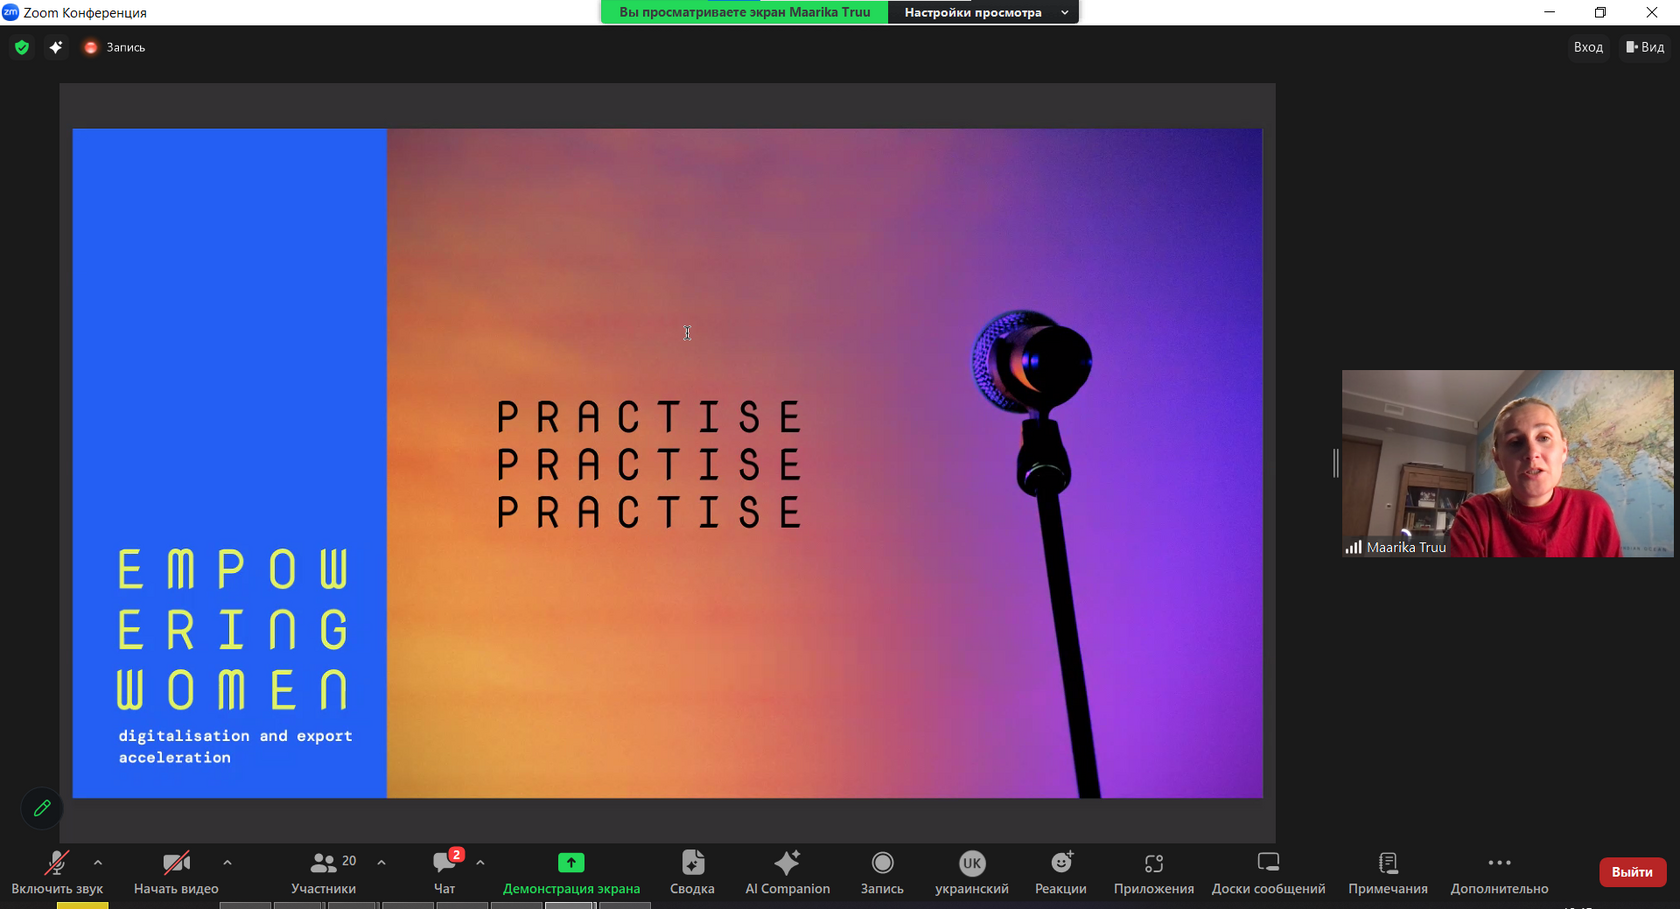This screenshot has height=909, width=1680.
Task: Click the green encryption shield icon
Action: [x=22, y=47]
